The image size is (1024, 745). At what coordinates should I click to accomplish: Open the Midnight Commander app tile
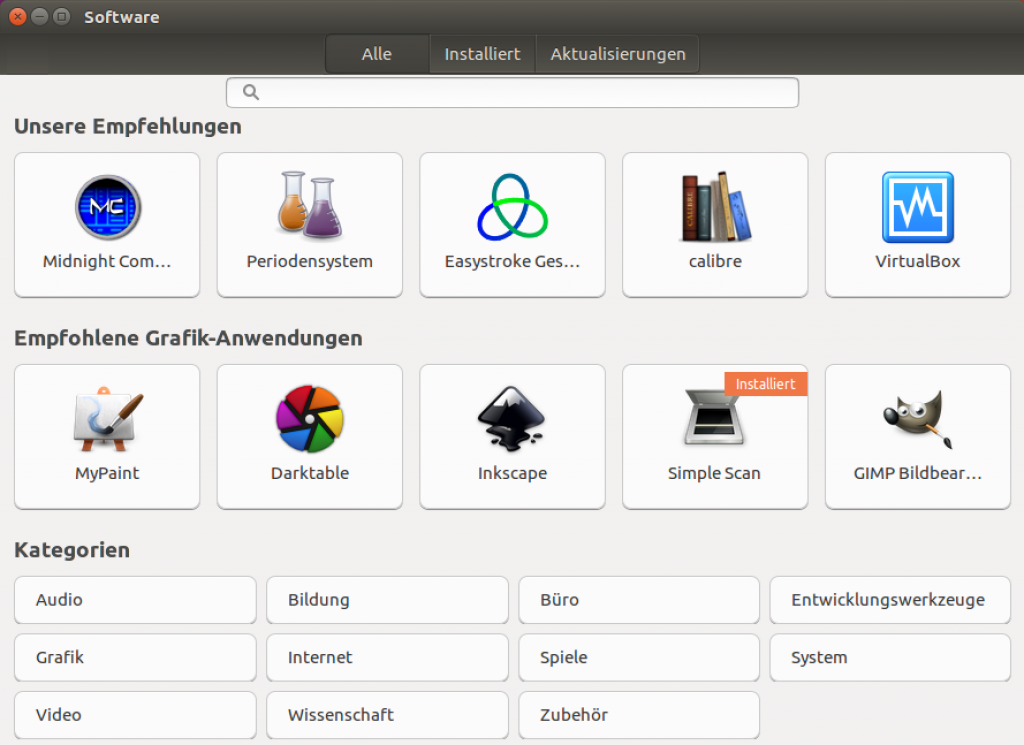click(107, 224)
